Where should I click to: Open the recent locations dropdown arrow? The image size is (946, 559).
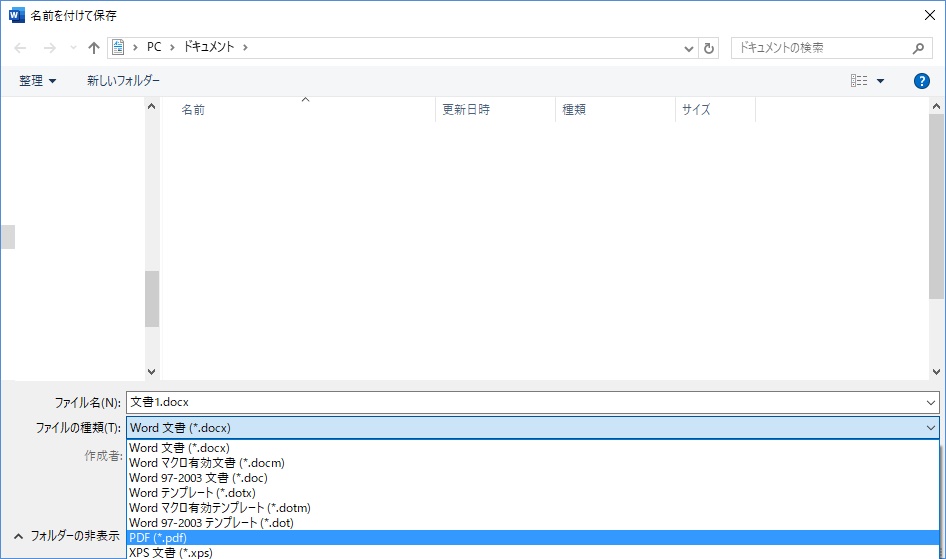[73, 48]
